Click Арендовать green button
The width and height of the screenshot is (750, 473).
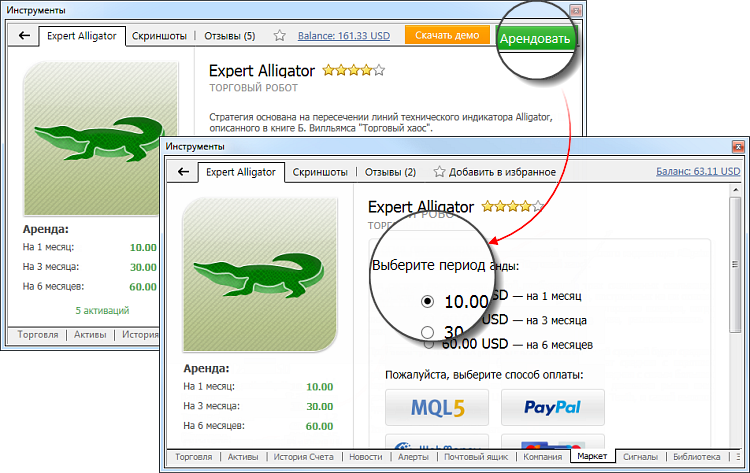(535, 39)
